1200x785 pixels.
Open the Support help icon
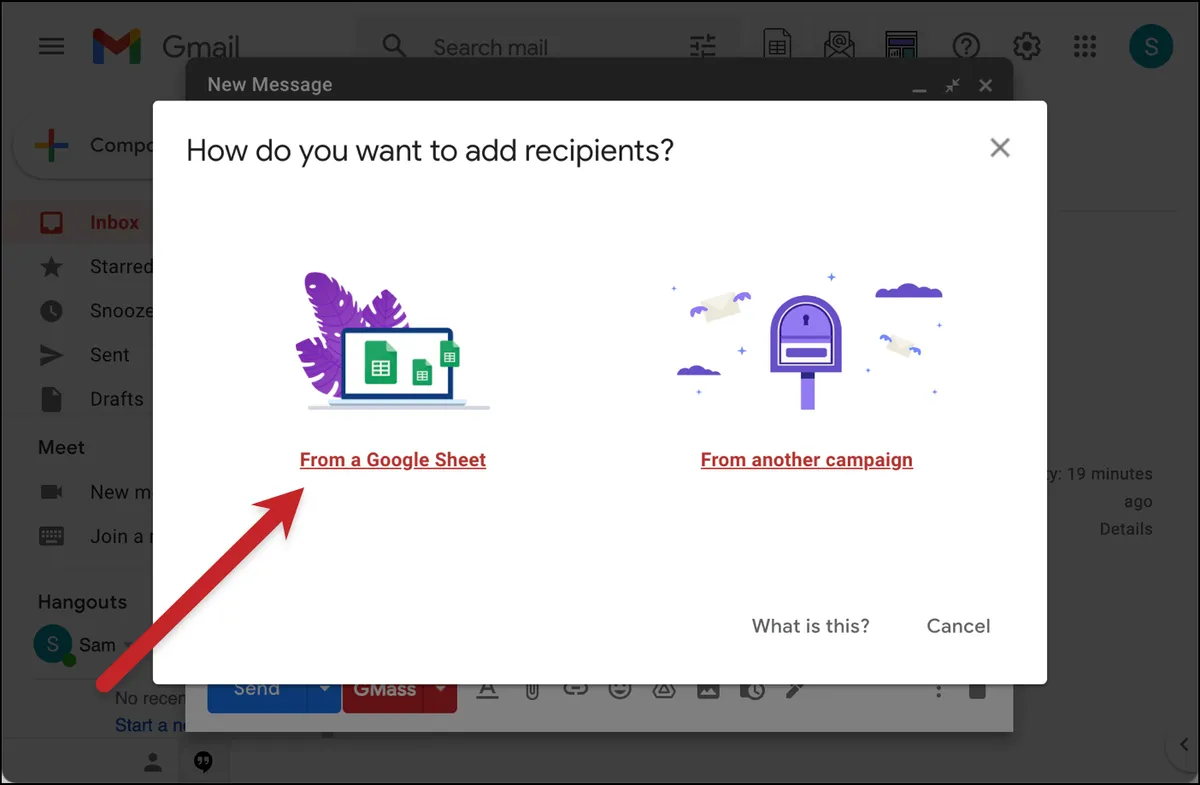pyautogui.click(x=966, y=46)
